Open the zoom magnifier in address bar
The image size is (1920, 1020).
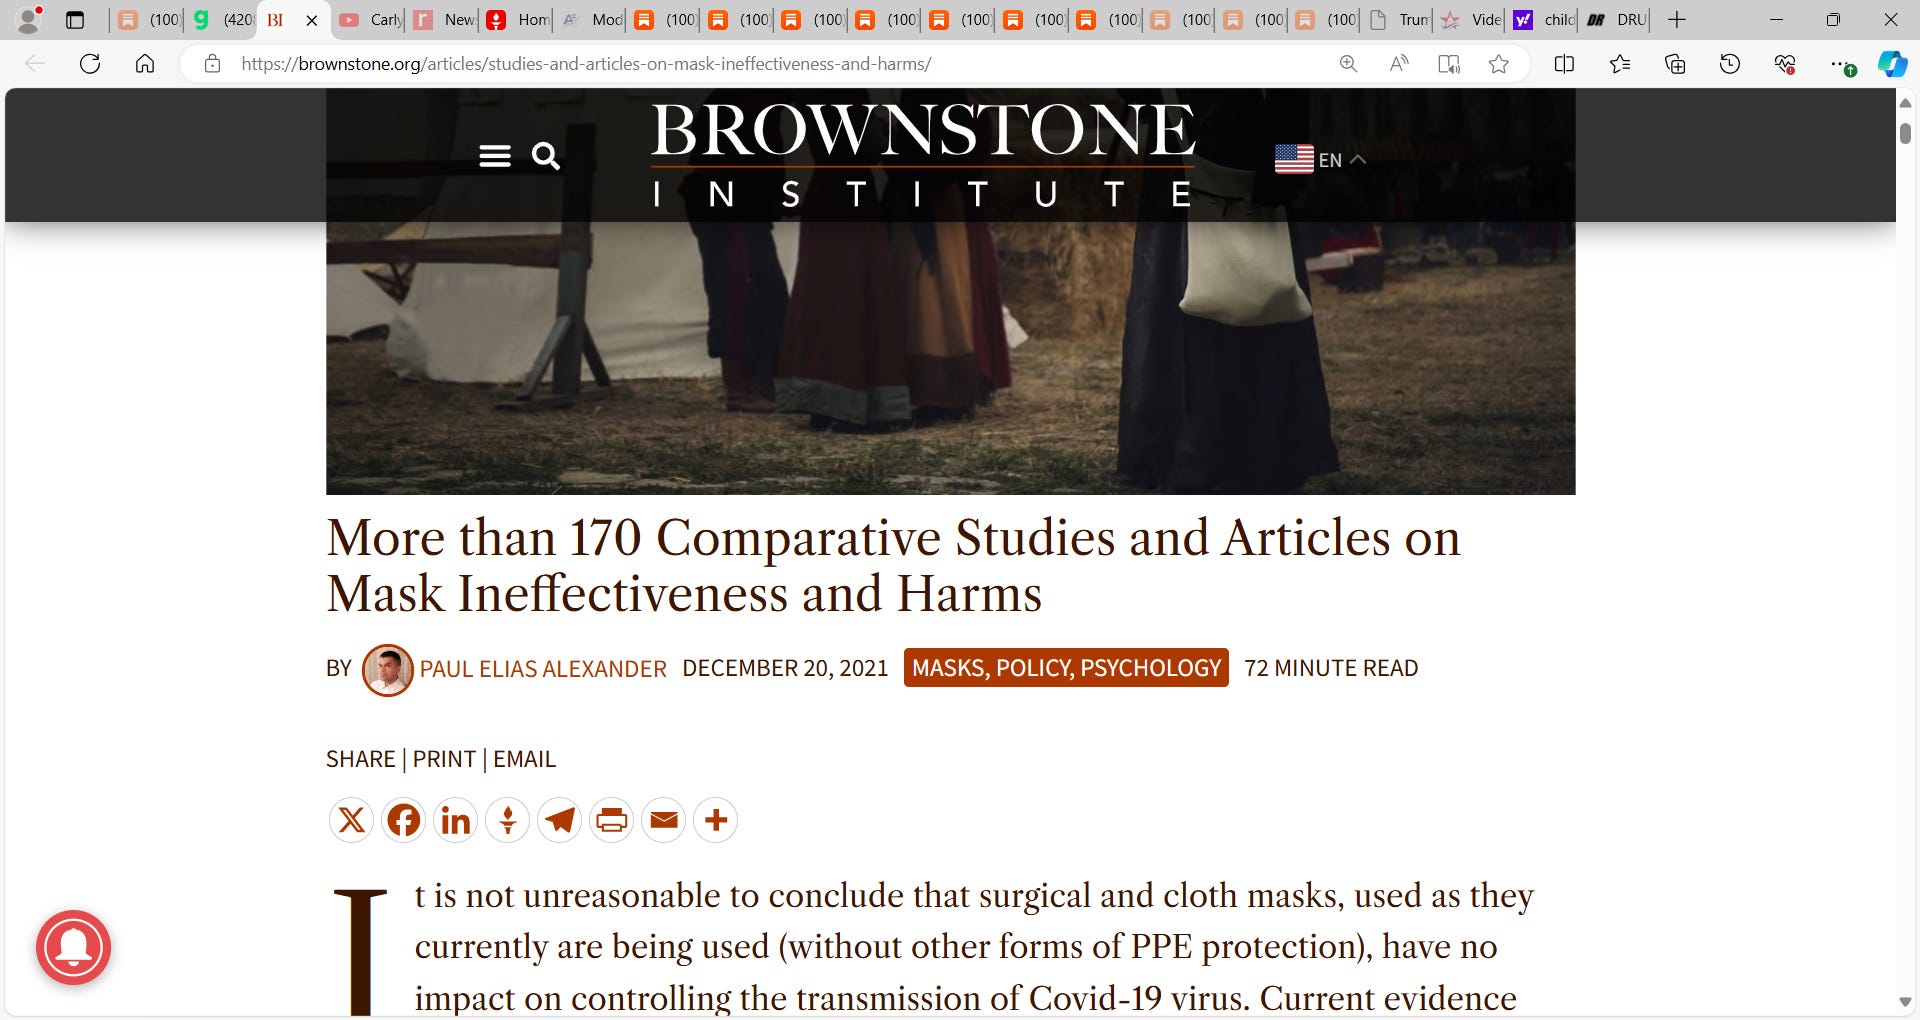1348,64
